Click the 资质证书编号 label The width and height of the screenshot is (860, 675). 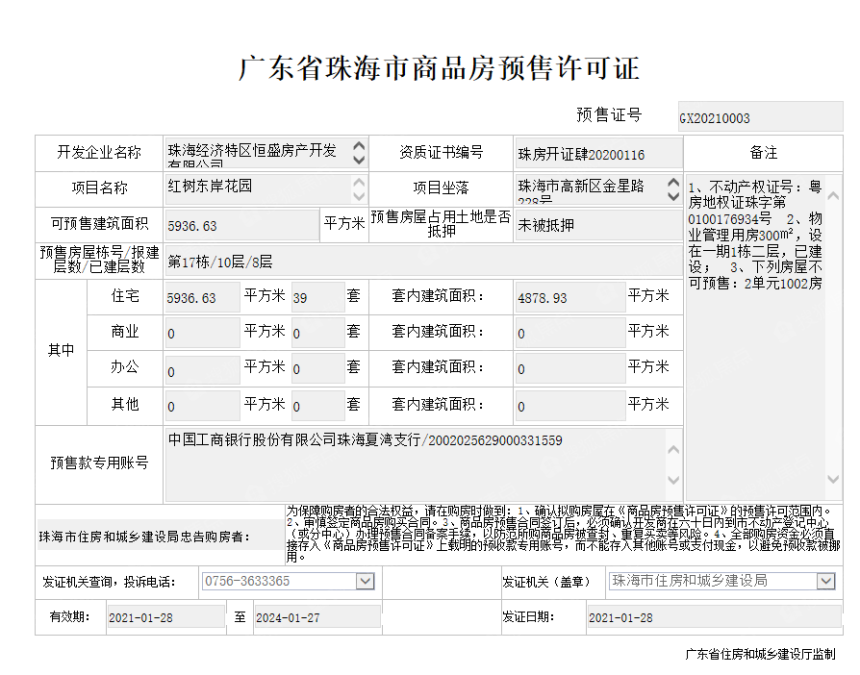(441, 152)
